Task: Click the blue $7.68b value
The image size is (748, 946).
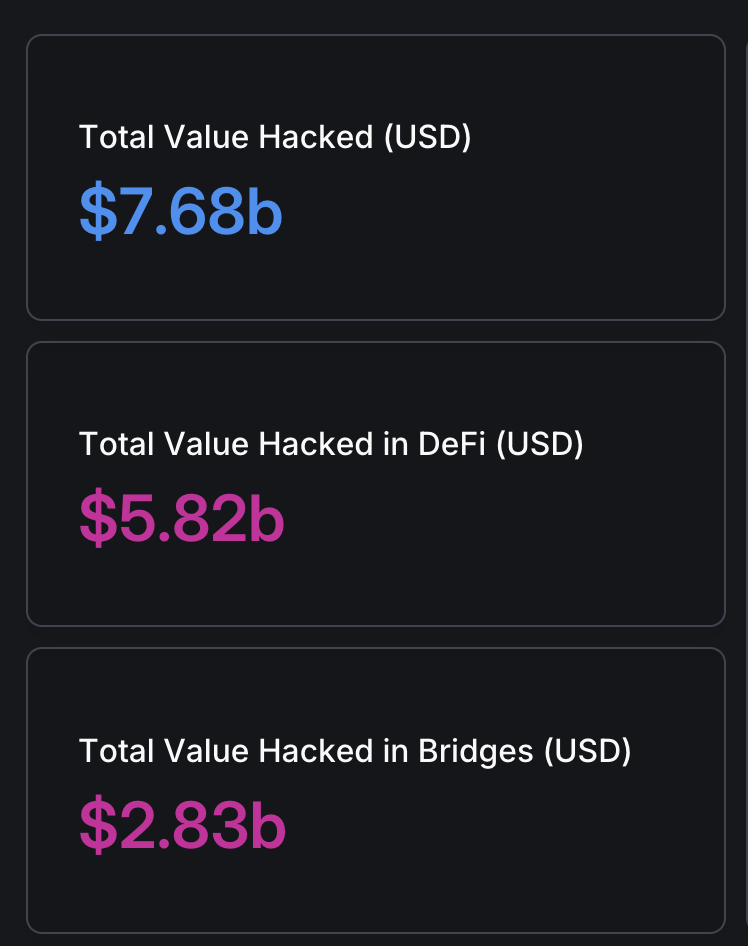Action: pyautogui.click(x=181, y=211)
